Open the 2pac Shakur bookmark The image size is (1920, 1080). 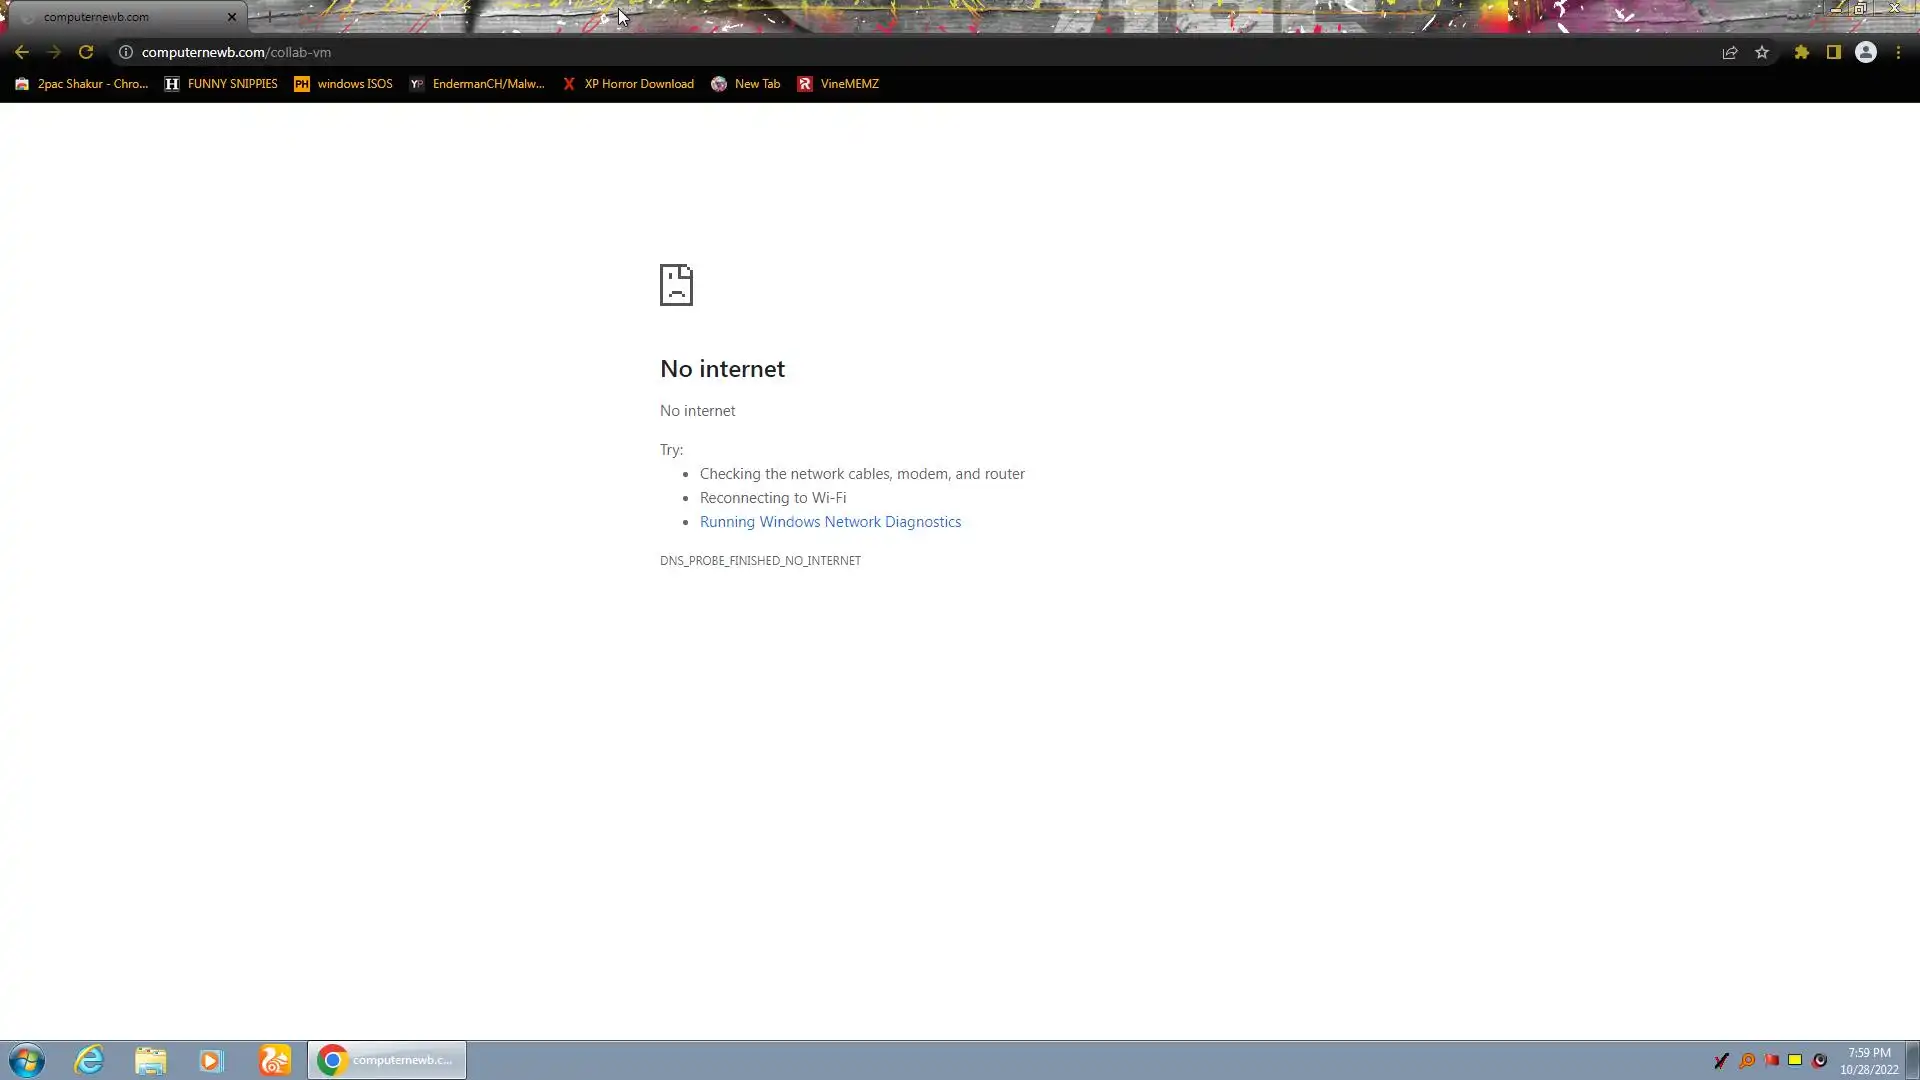(82, 84)
